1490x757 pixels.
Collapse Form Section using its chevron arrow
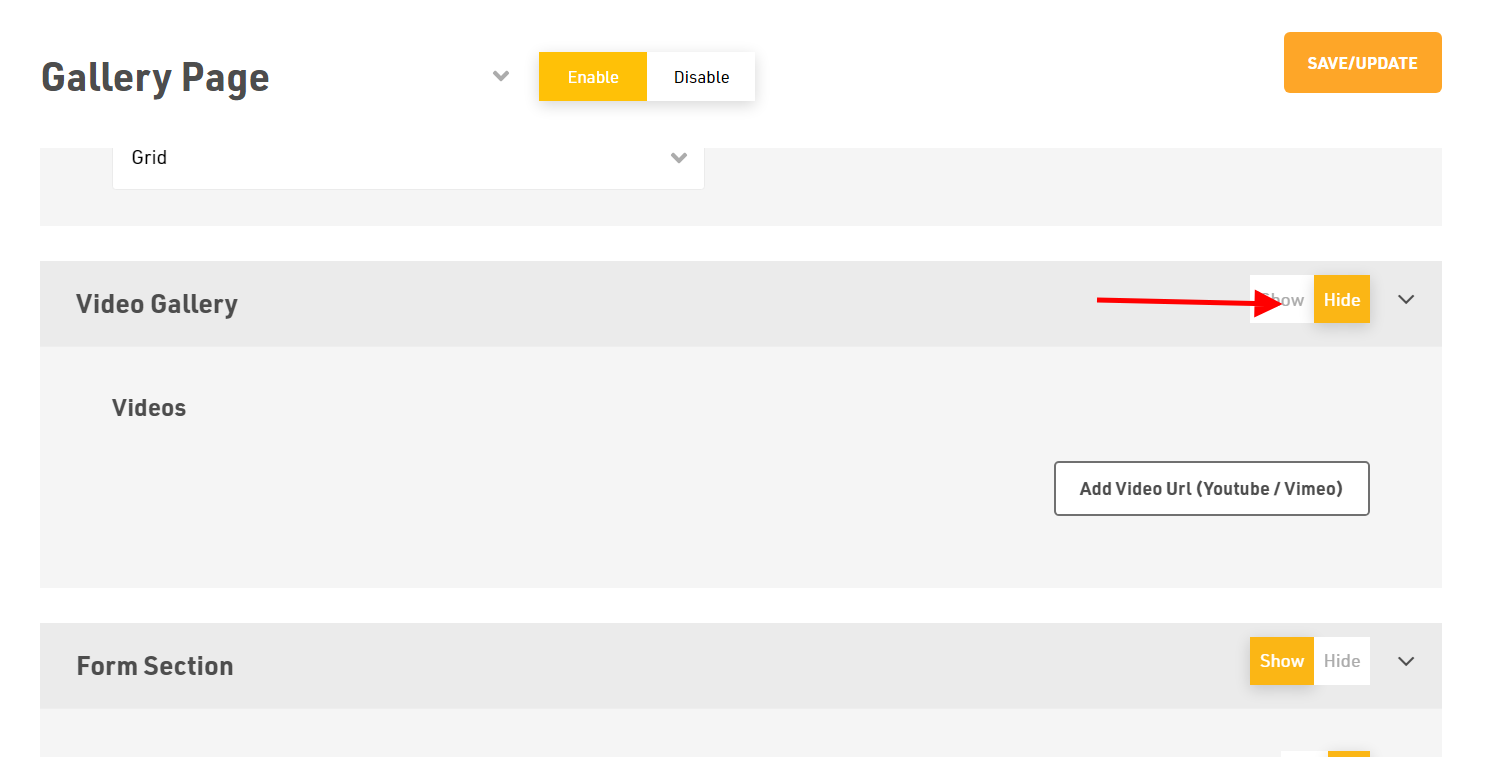[x=1406, y=661]
